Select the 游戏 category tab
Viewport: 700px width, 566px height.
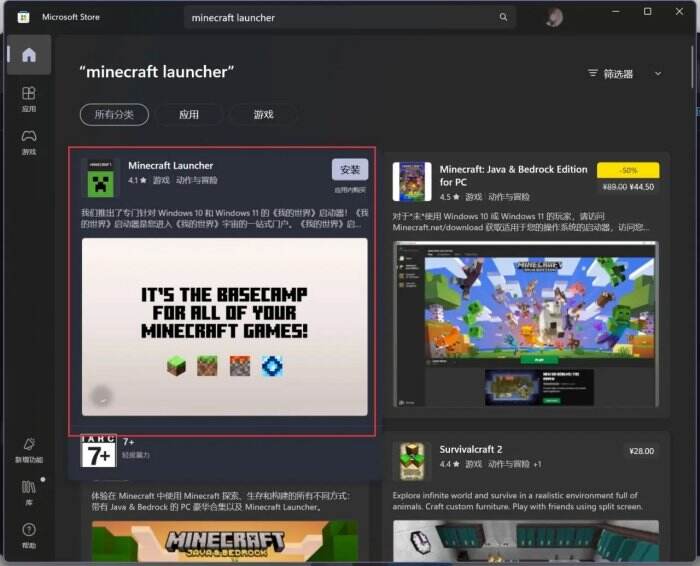pyautogui.click(x=263, y=115)
